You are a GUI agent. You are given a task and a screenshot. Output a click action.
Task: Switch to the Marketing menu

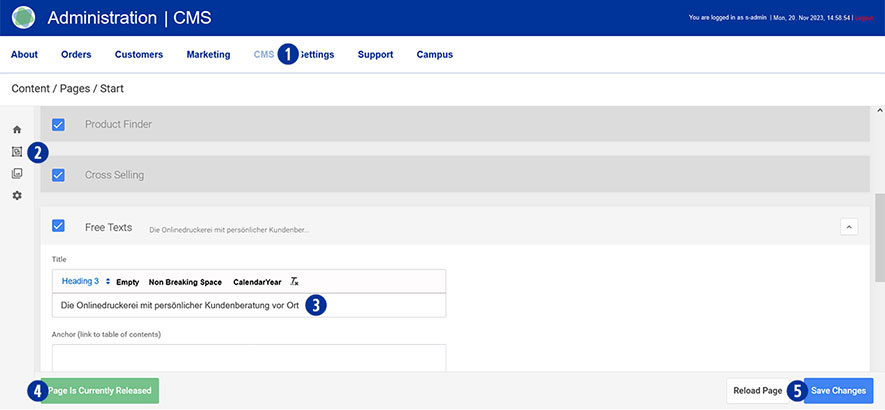pyautogui.click(x=208, y=55)
